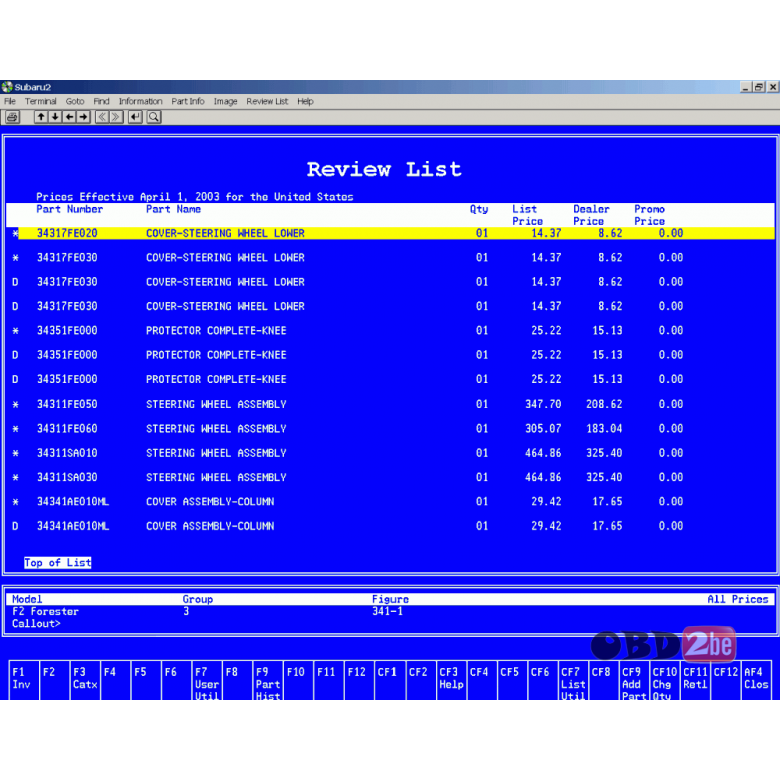Click the F11 function key button
The height and width of the screenshot is (780, 780).
pos(329,680)
